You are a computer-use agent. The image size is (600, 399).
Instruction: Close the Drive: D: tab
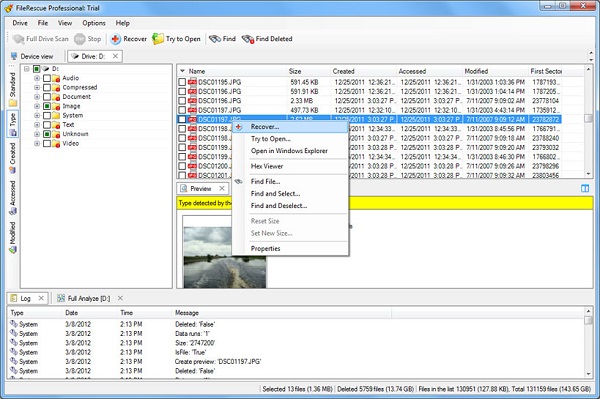(115, 56)
